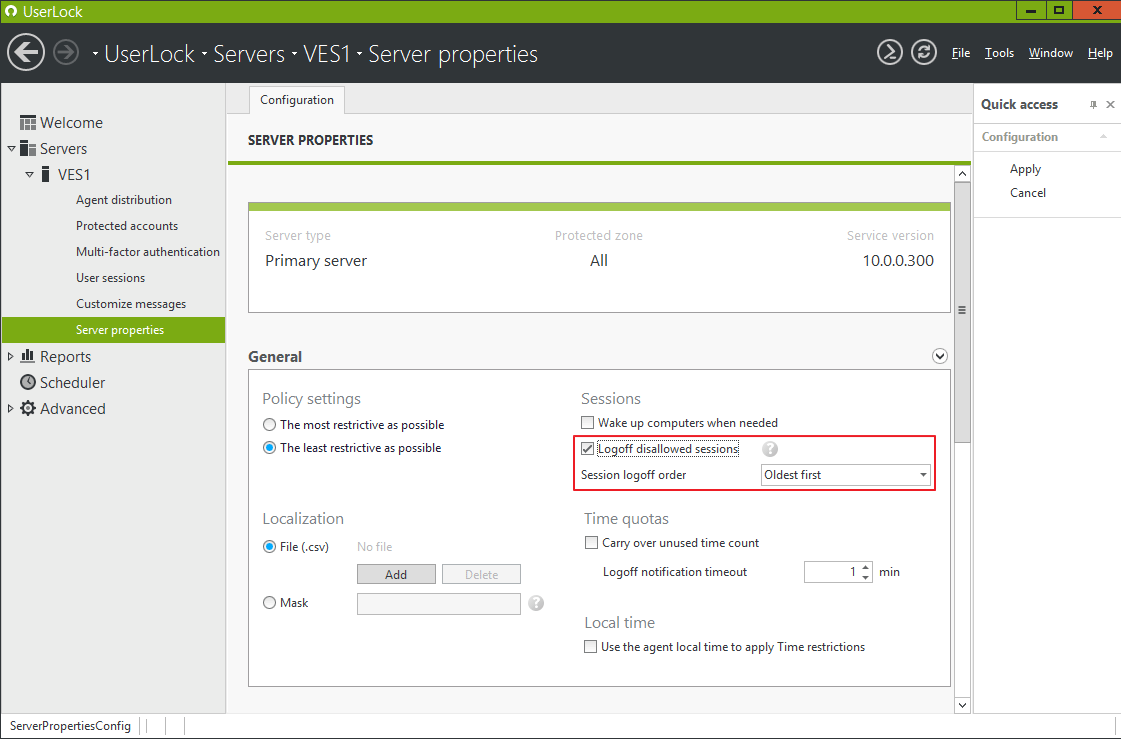The image size is (1121, 739).
Task: Collapse the Servers tree node
Action: click(11, 149)
